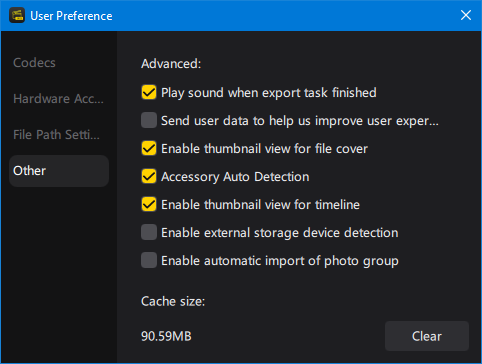Click the Advanced: section heading

pos(171,64)
